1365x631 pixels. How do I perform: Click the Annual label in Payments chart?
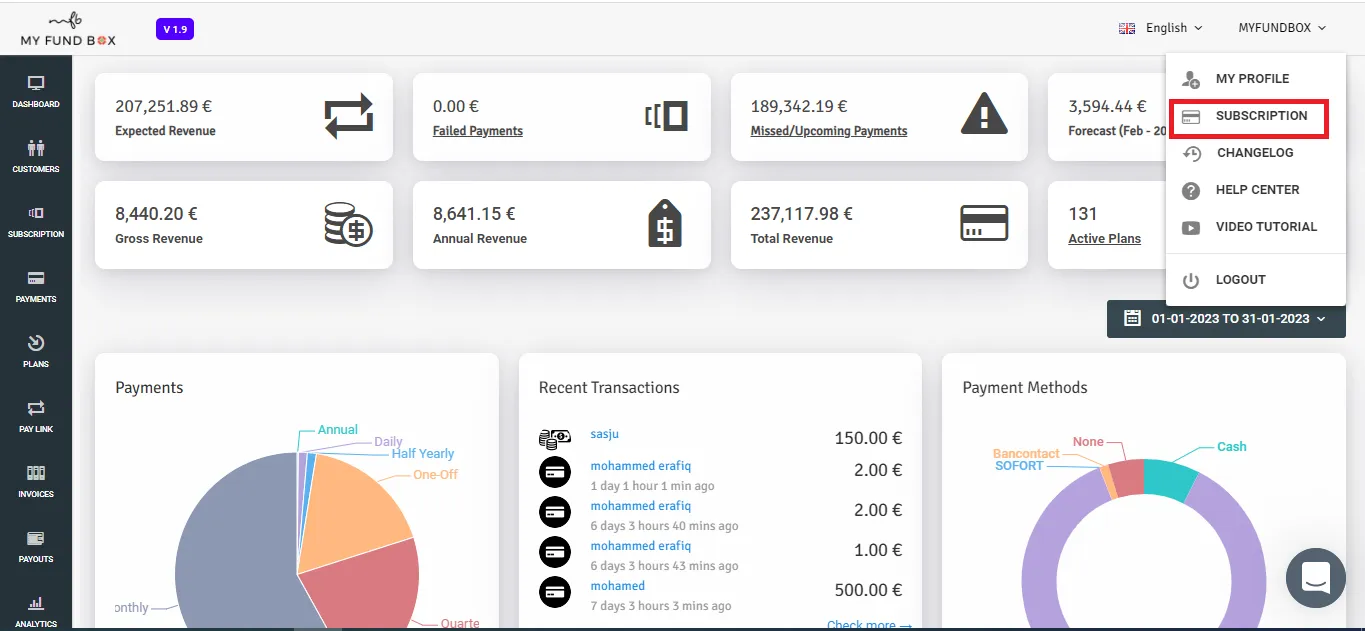[x=338, y=430]
